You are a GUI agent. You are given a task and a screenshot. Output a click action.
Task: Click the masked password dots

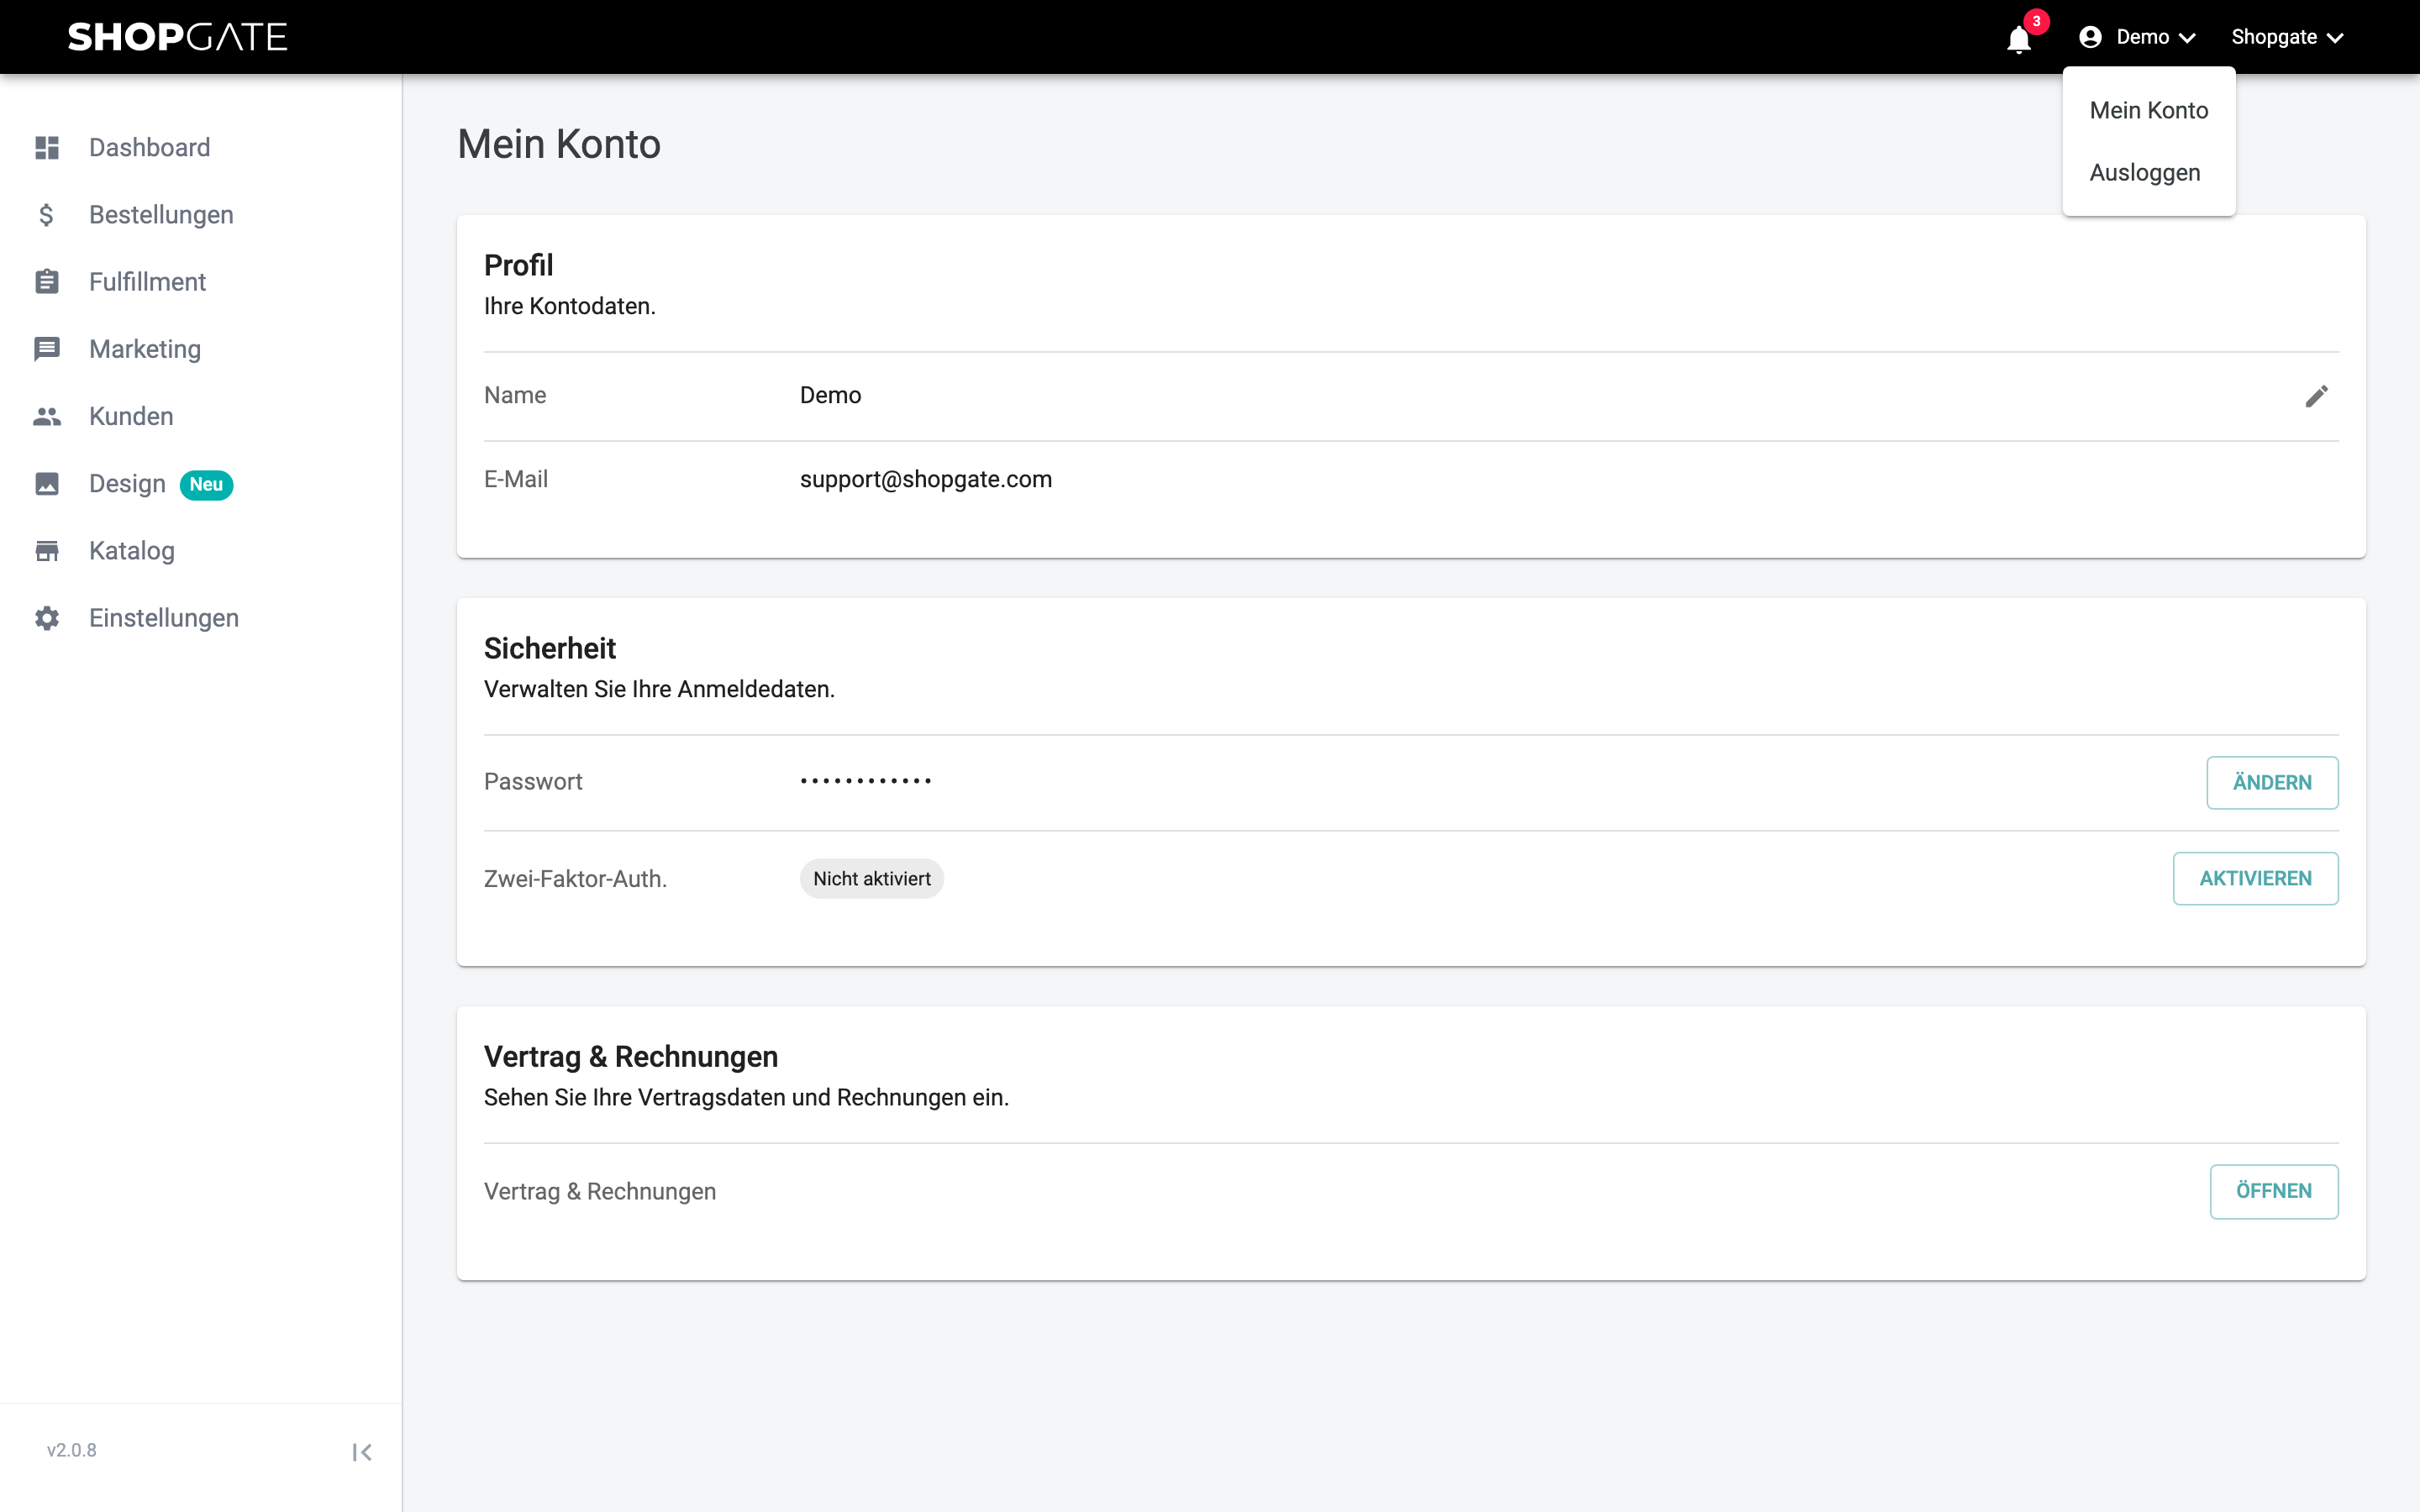coord(865,781)
